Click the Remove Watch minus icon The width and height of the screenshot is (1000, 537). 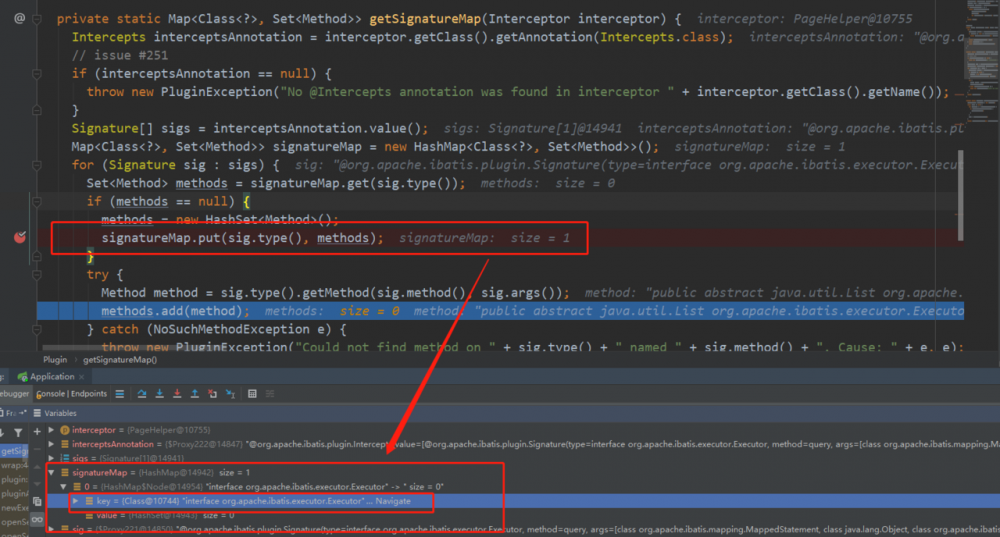pyautogui.click(x=37, y=449)
